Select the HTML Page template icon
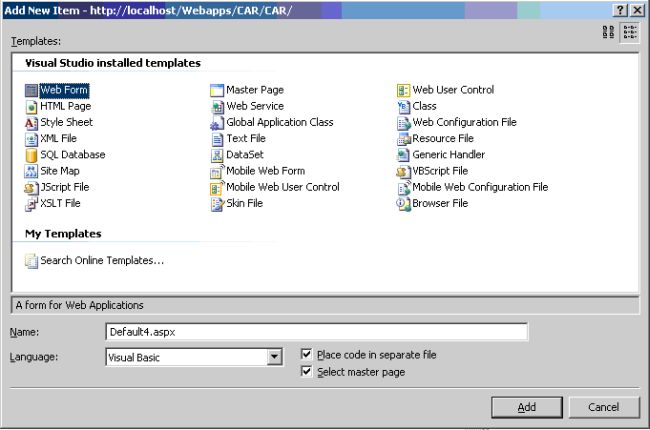650x430 pixels. [x=31, y=107]
